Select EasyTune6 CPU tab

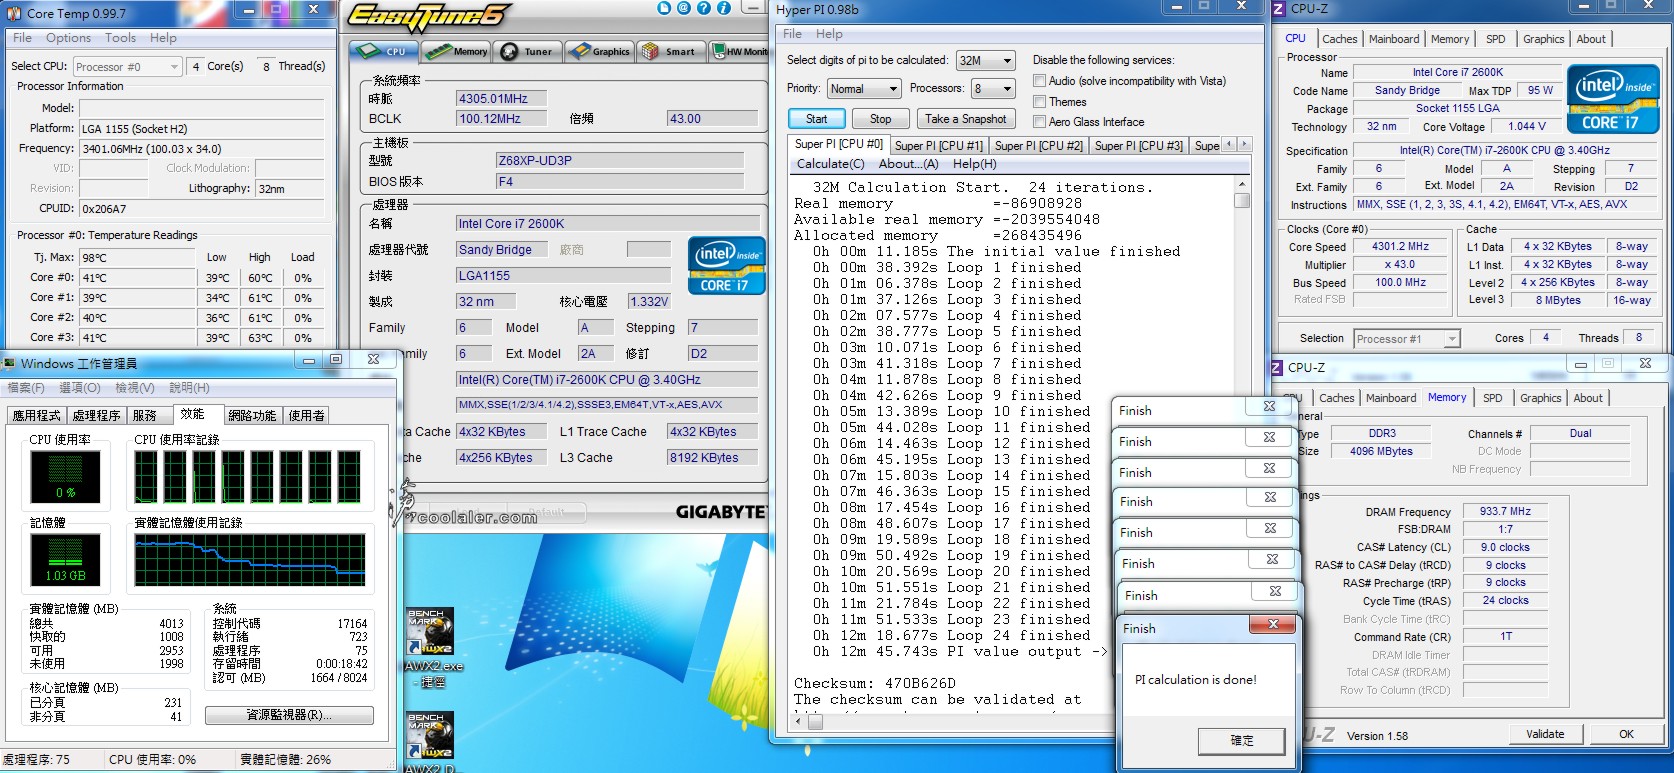click(383, 51)
